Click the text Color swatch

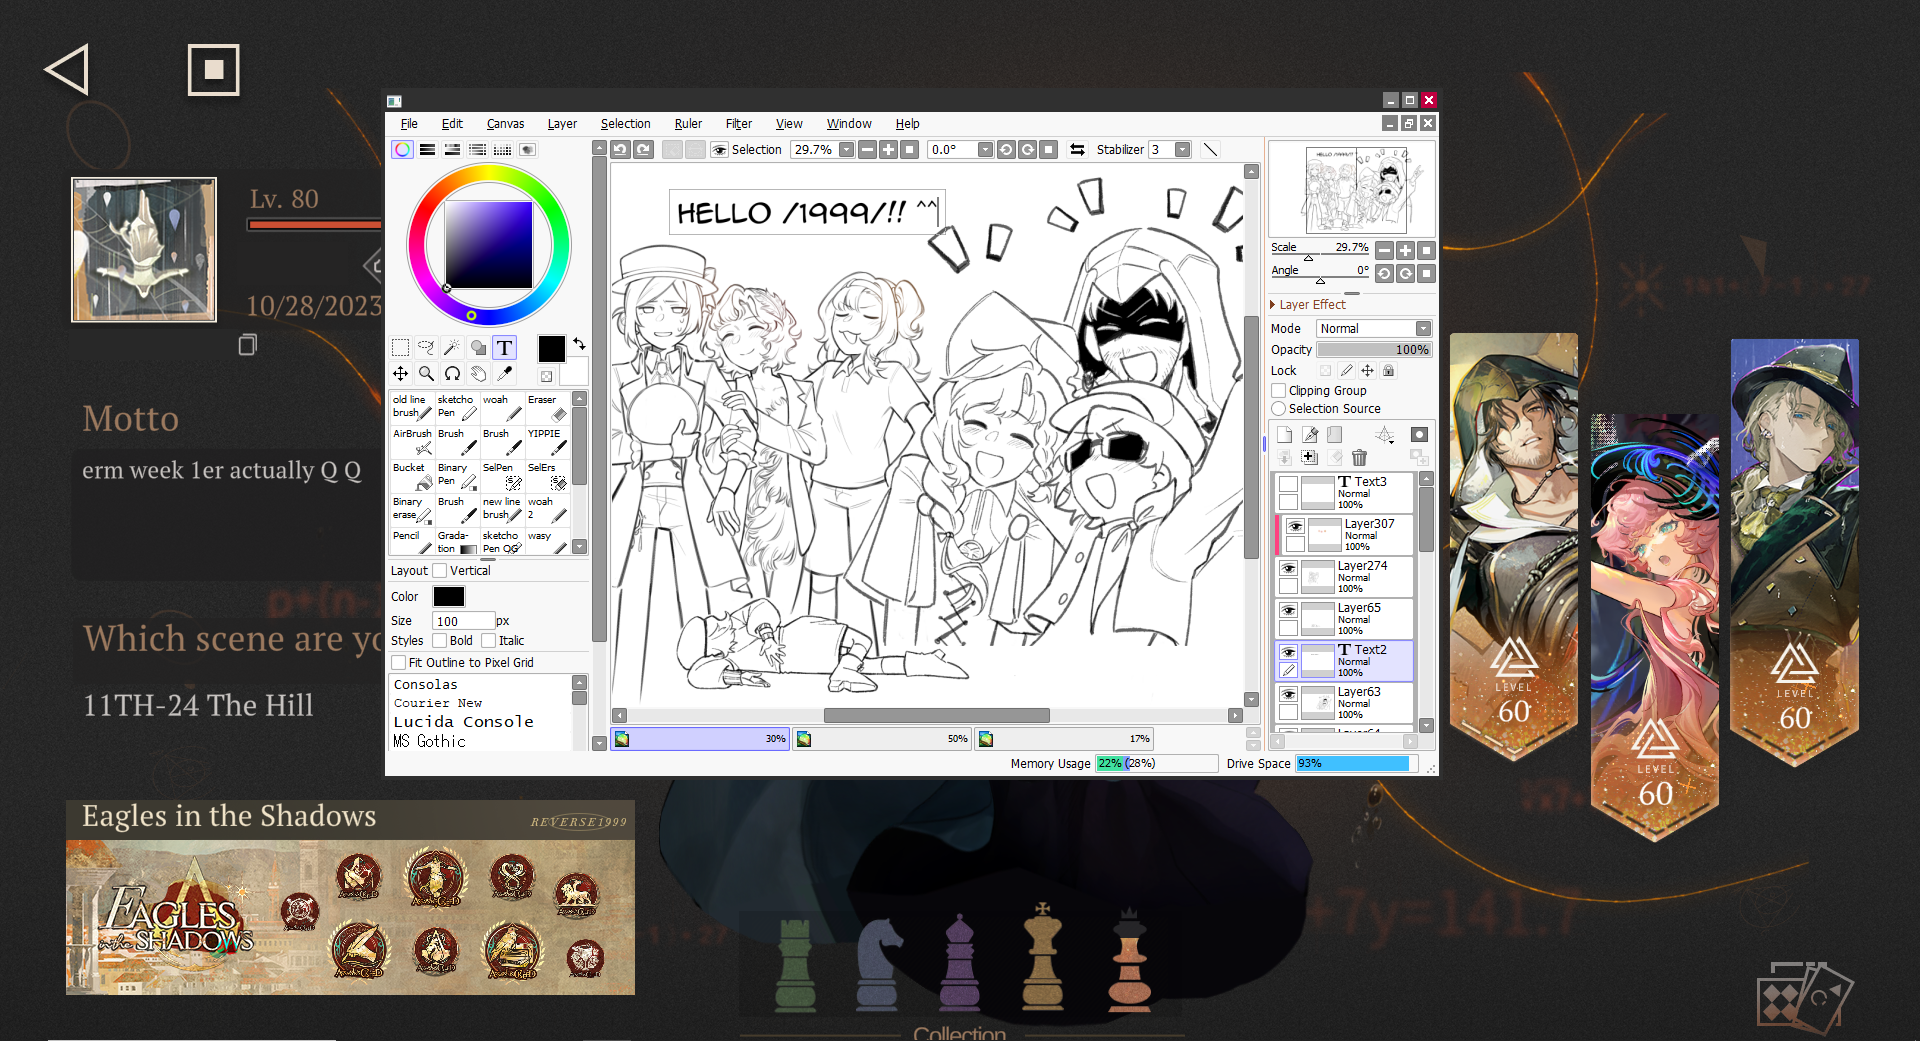449,597
